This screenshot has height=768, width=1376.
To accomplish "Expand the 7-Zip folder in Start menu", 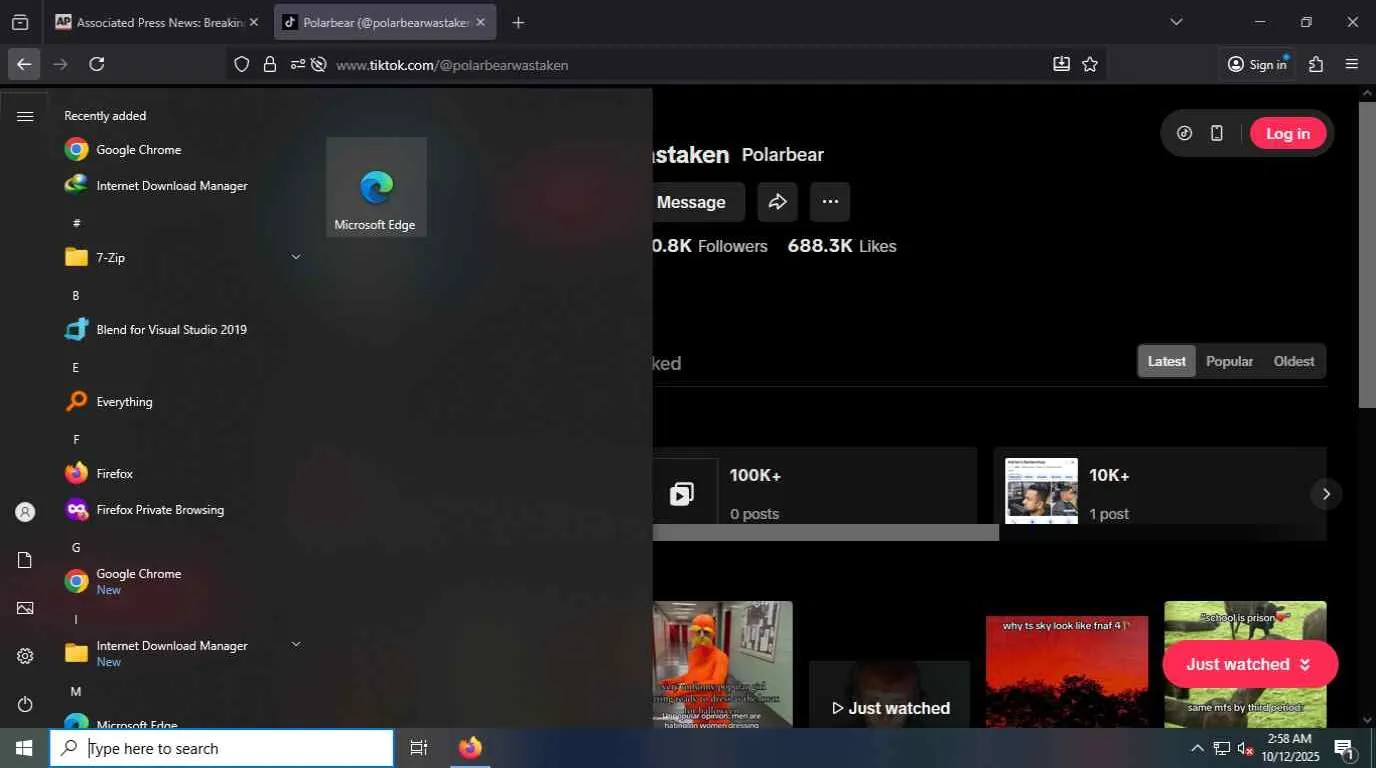I will 296,257.
